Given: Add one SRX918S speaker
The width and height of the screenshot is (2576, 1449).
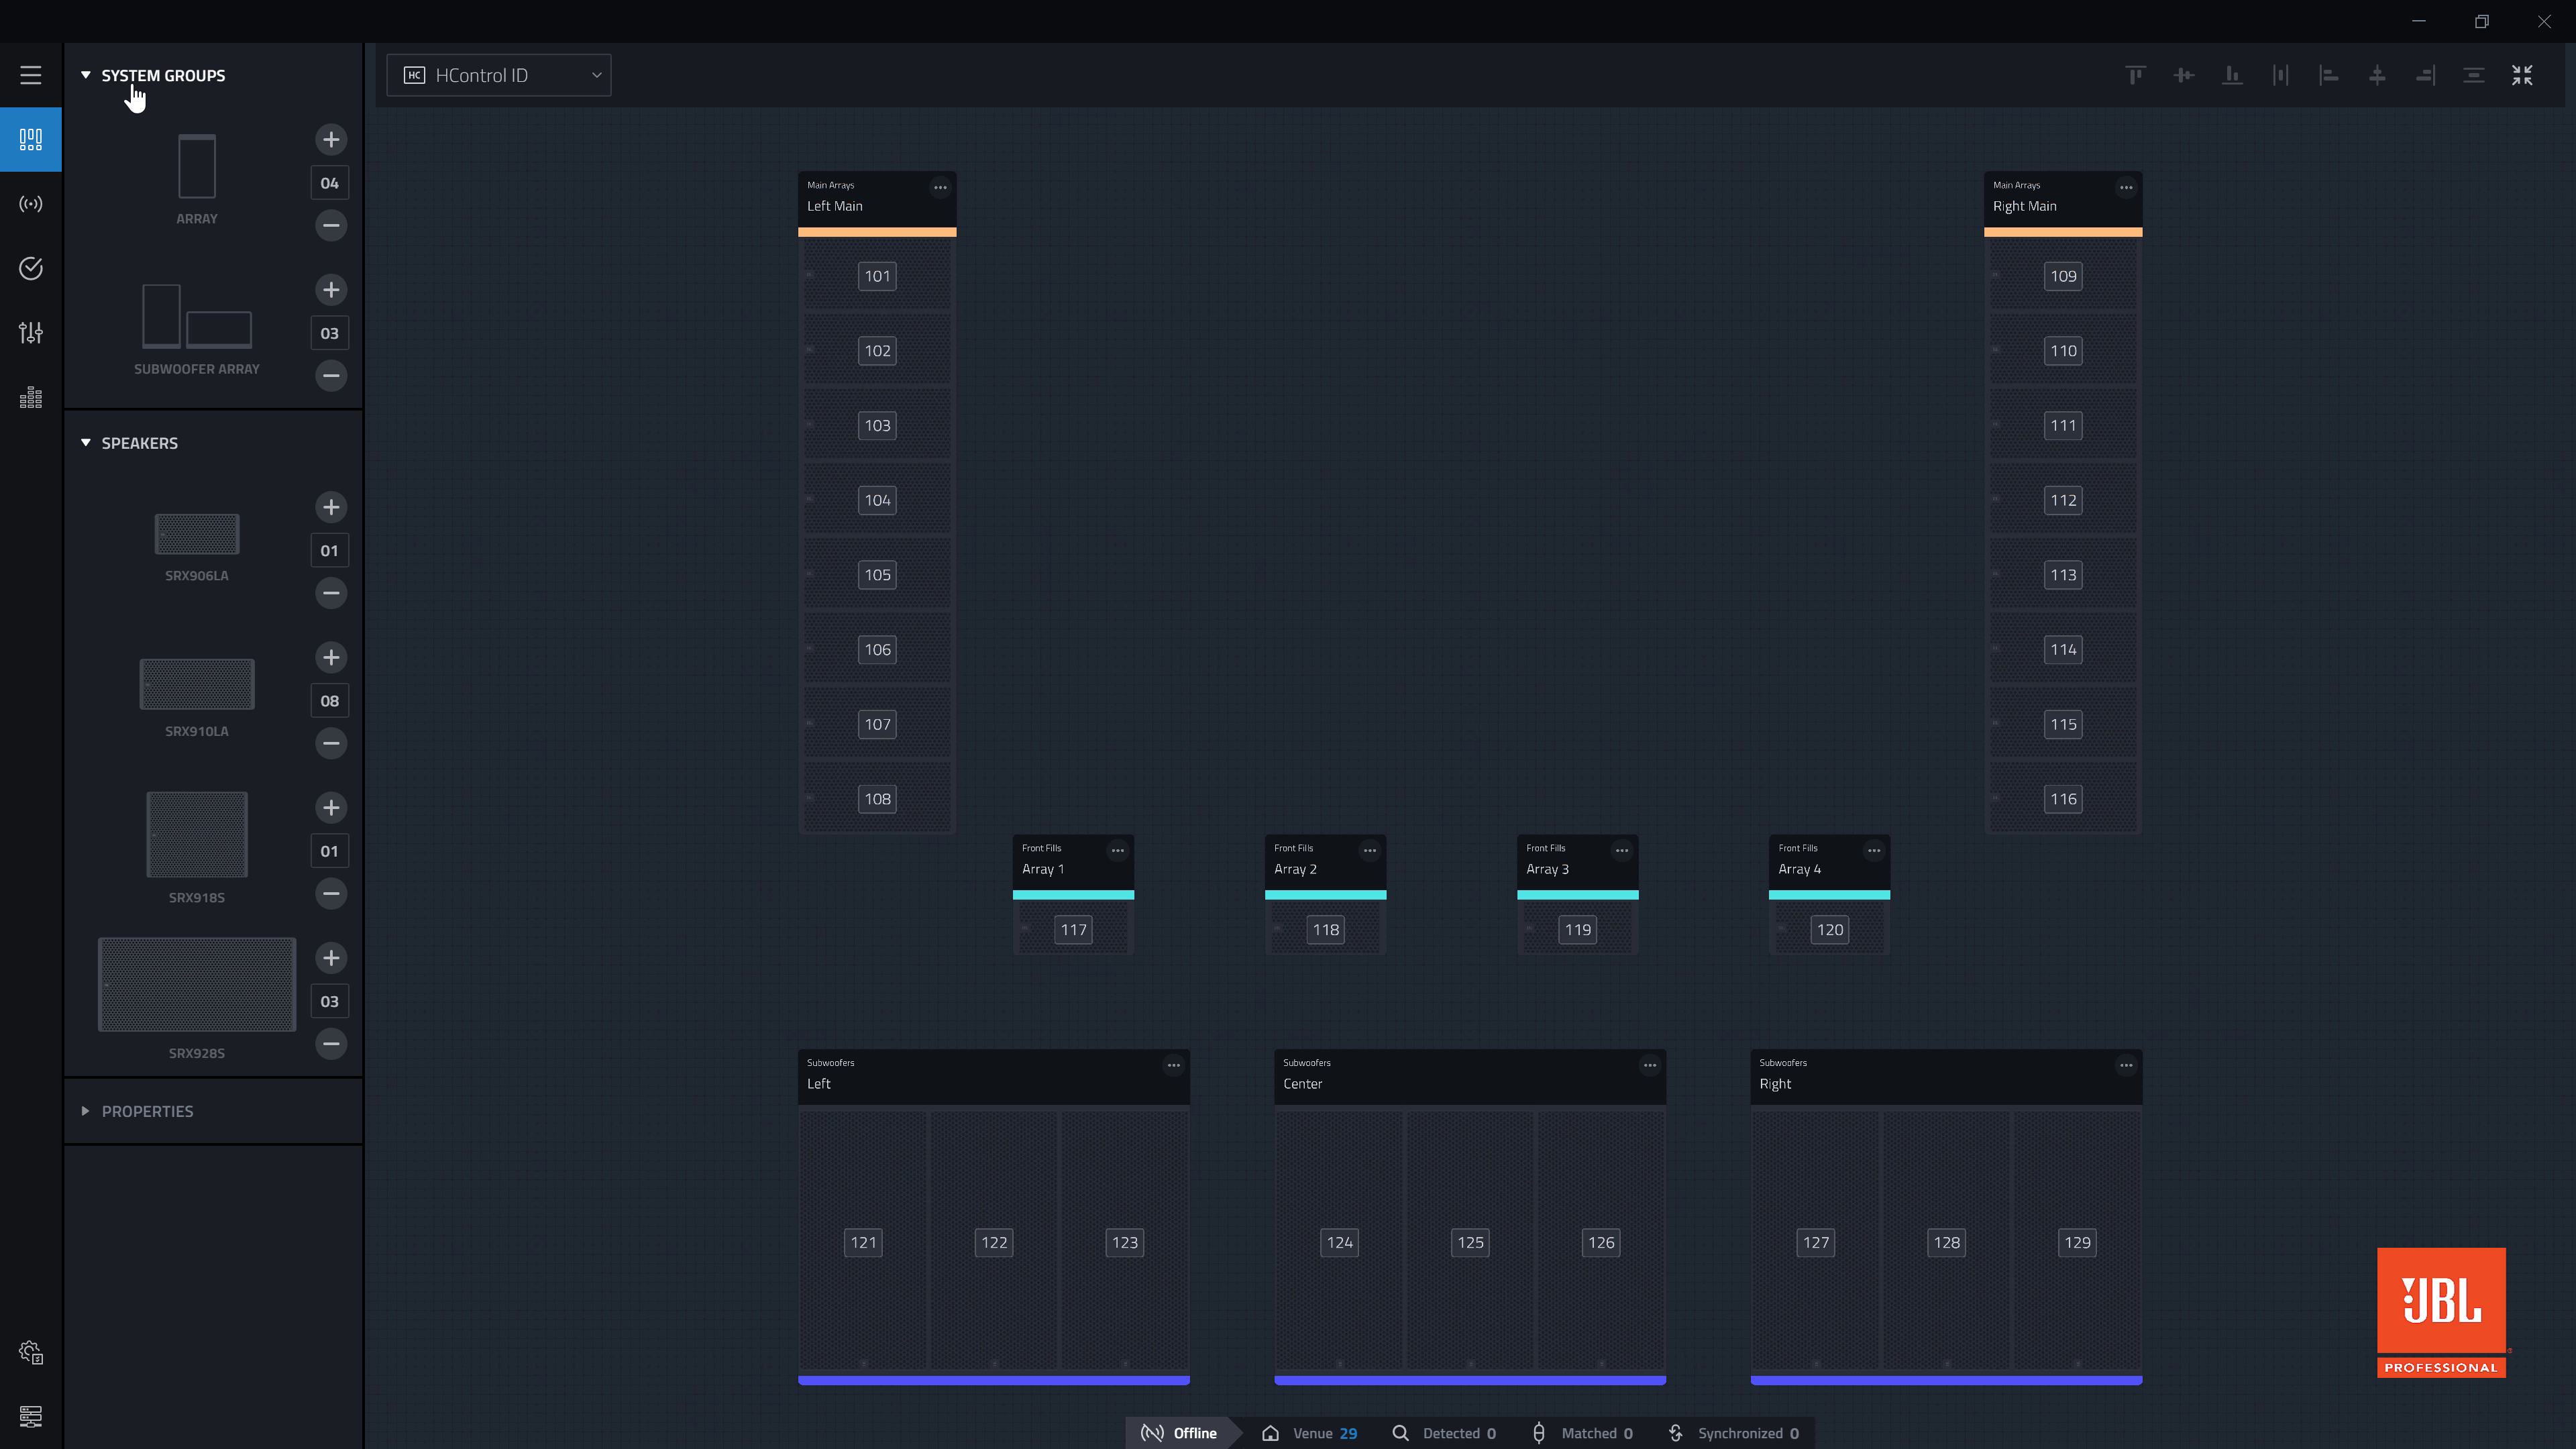Looking at the screenshot, I should pyautogui.click(x=331, y=808).
